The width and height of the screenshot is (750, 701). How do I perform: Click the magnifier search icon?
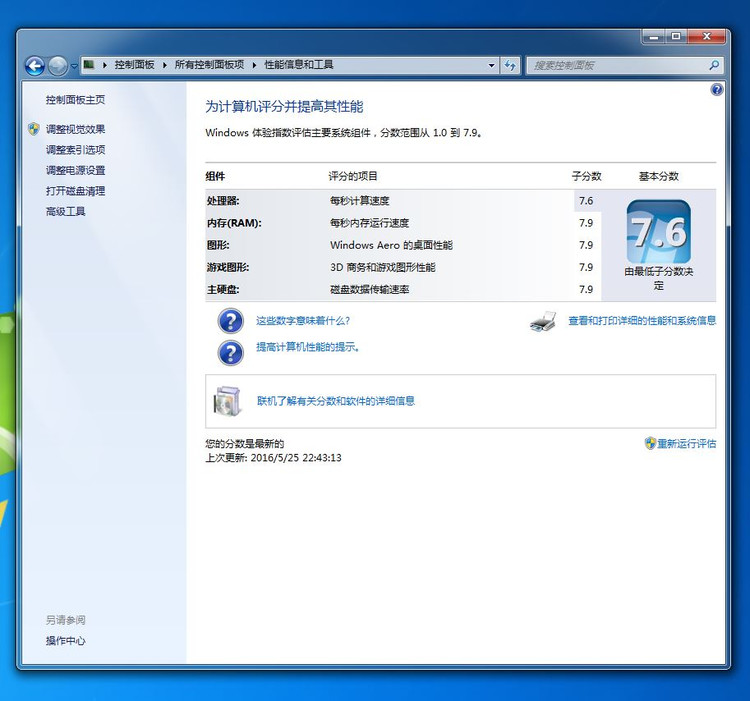[714, 65]
